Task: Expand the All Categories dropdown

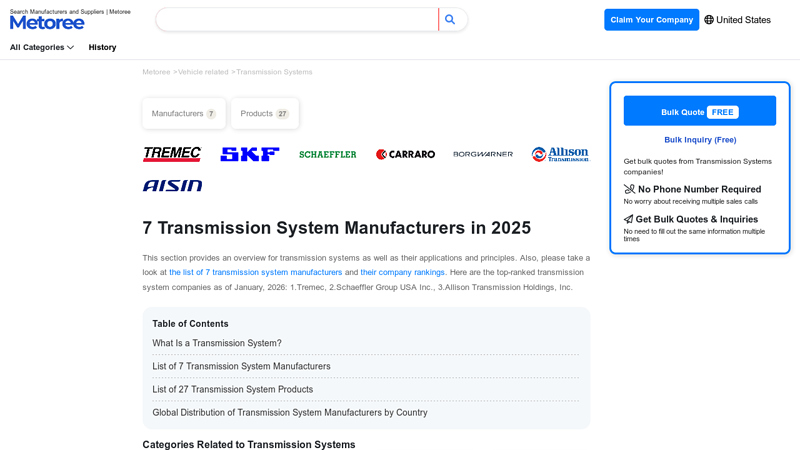Action: click(x=42, y=47)
